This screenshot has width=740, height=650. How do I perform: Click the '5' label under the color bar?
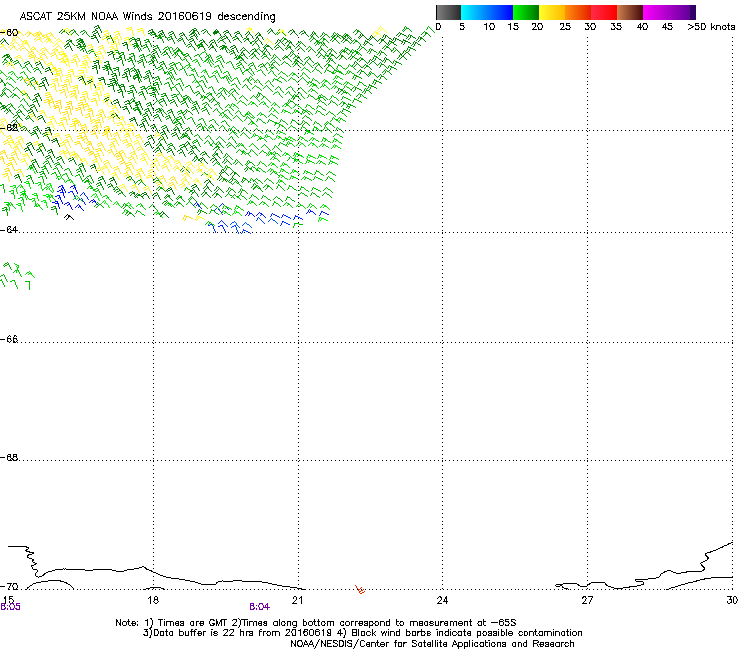(x=462, y=27)
